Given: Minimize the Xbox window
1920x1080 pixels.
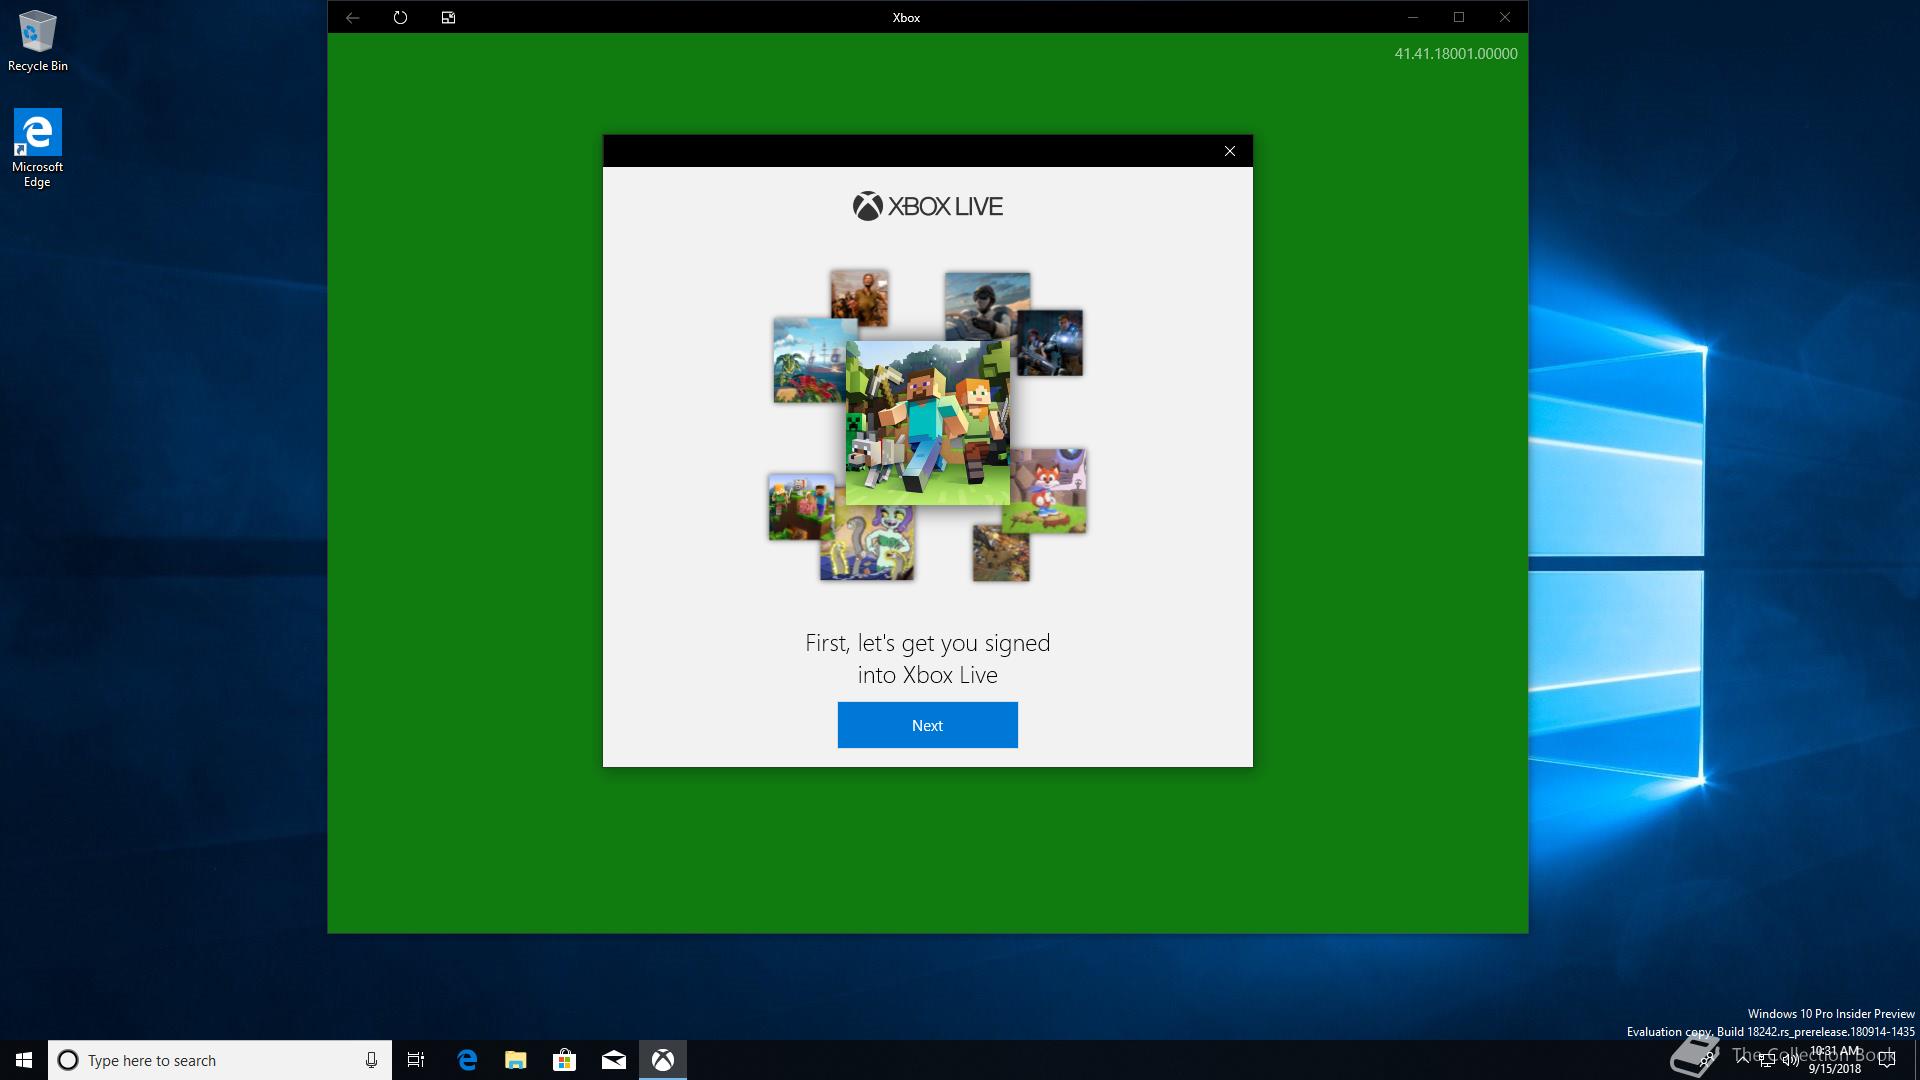Looking at the screenshot, I should click(x=1413, y=17).
